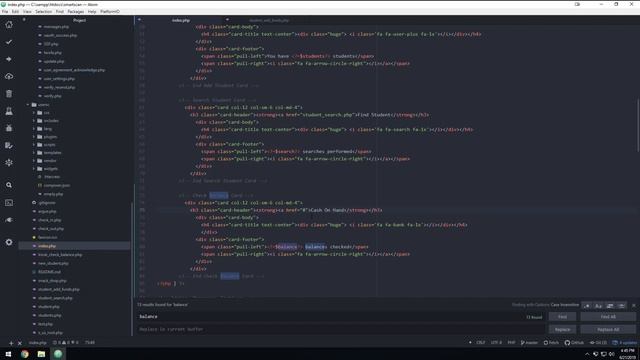Open the terminal icon in left toolbar
Image resolution: width=640 pixels, height=360 pixels.
pos(9,202)
